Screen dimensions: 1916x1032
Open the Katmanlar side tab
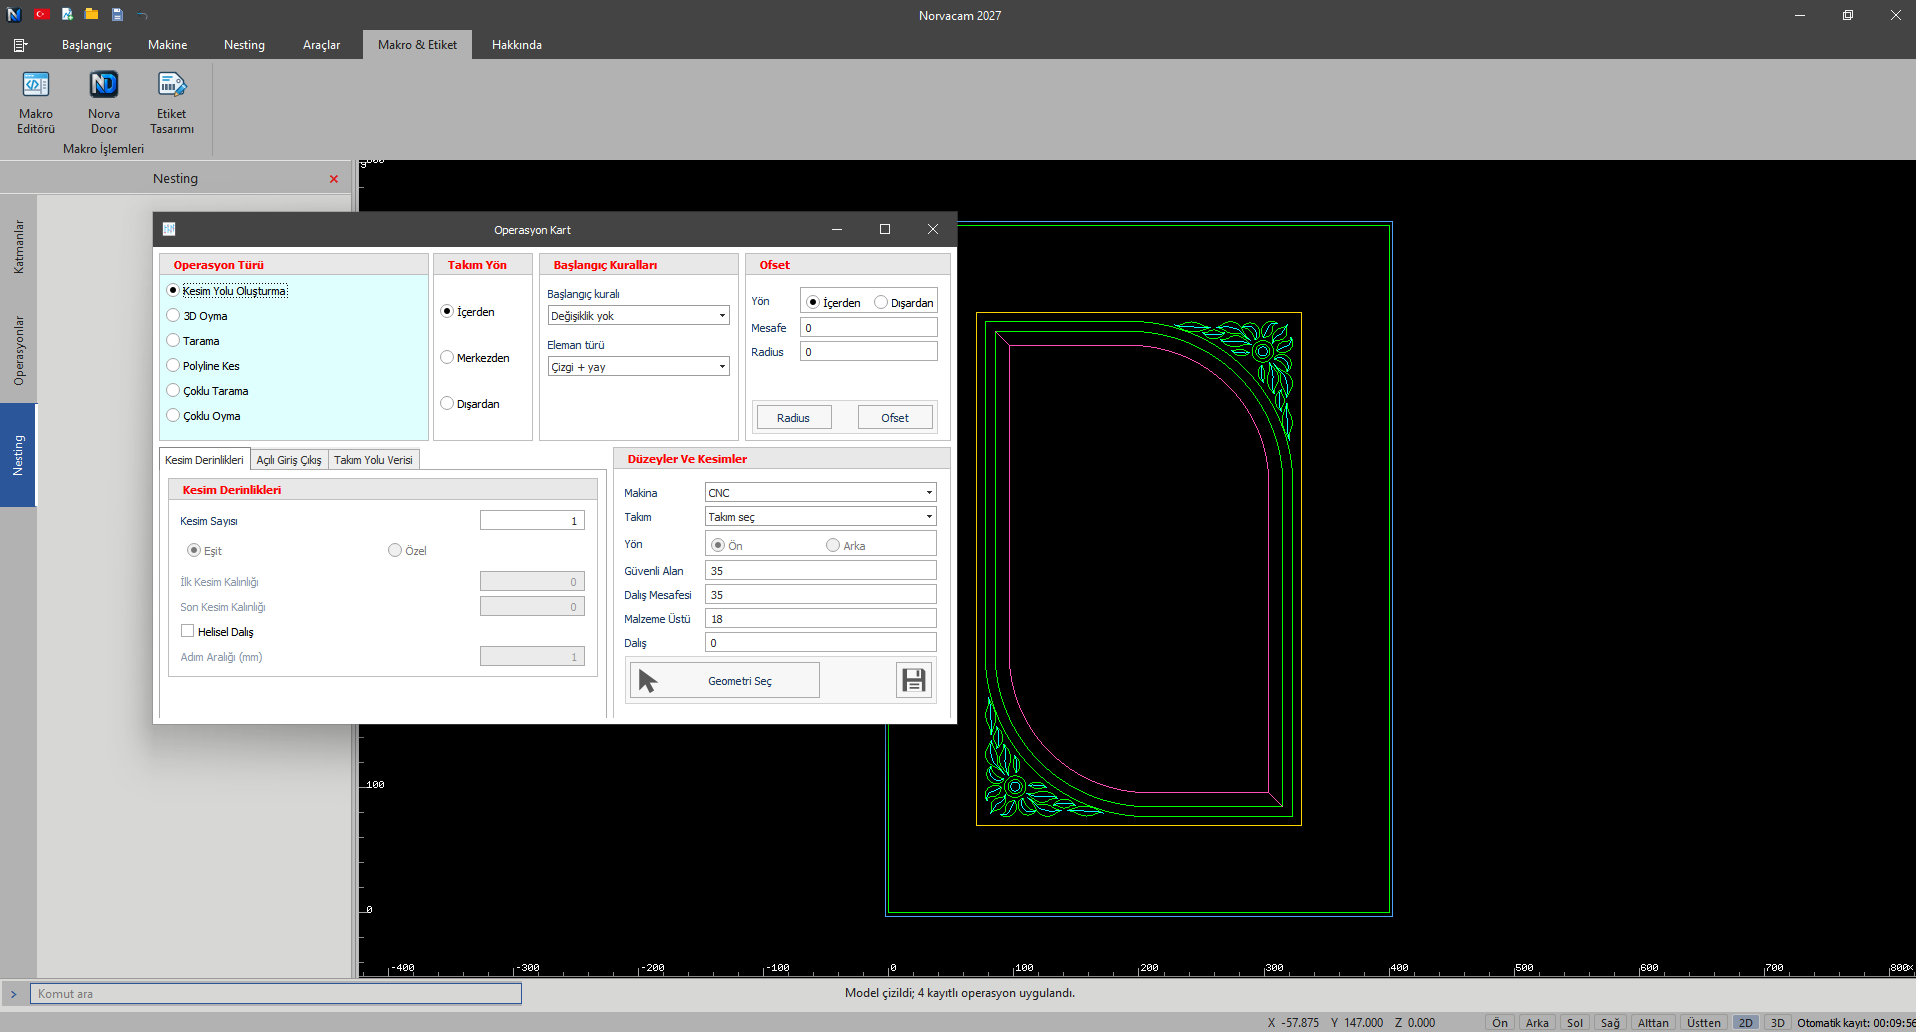[x=18, y=247]
